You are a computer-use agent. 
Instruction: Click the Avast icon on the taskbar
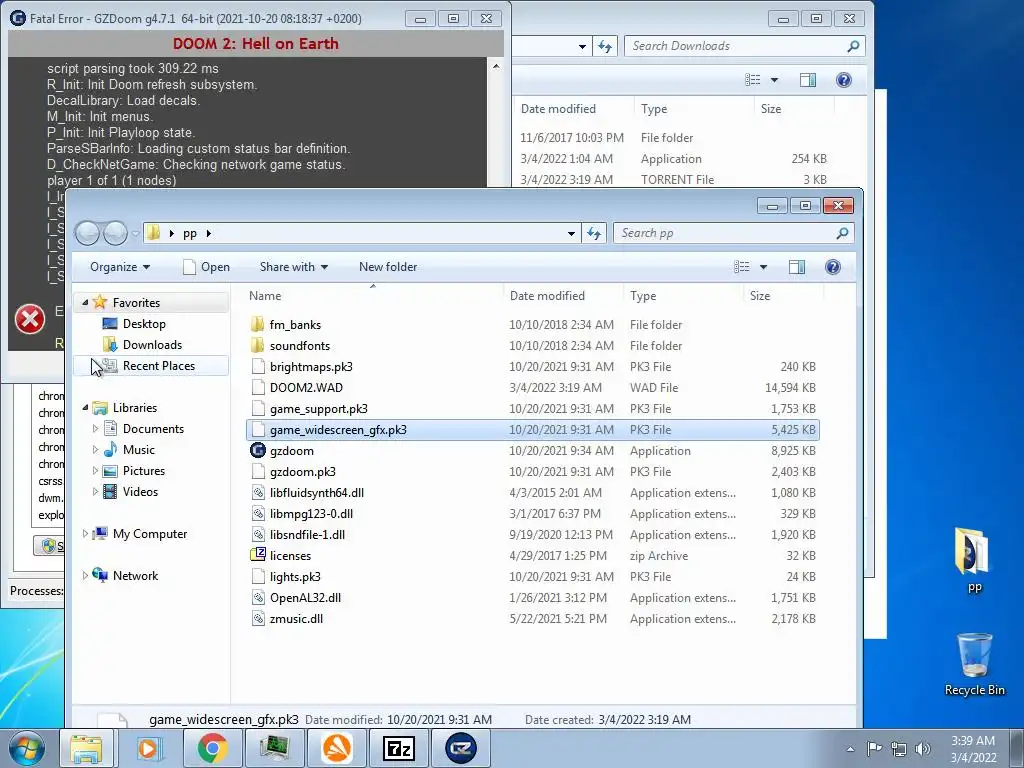click(337, 748)
